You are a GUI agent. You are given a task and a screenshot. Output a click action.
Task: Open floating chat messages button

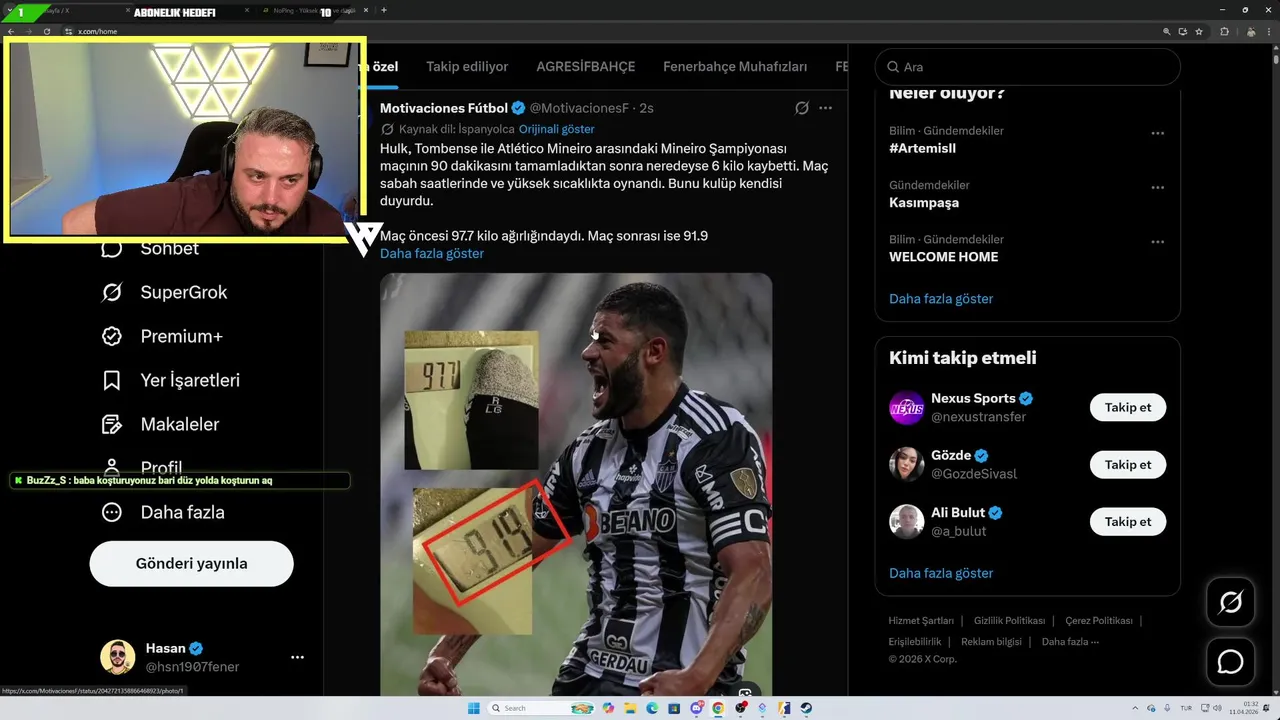click(1230, 662)
